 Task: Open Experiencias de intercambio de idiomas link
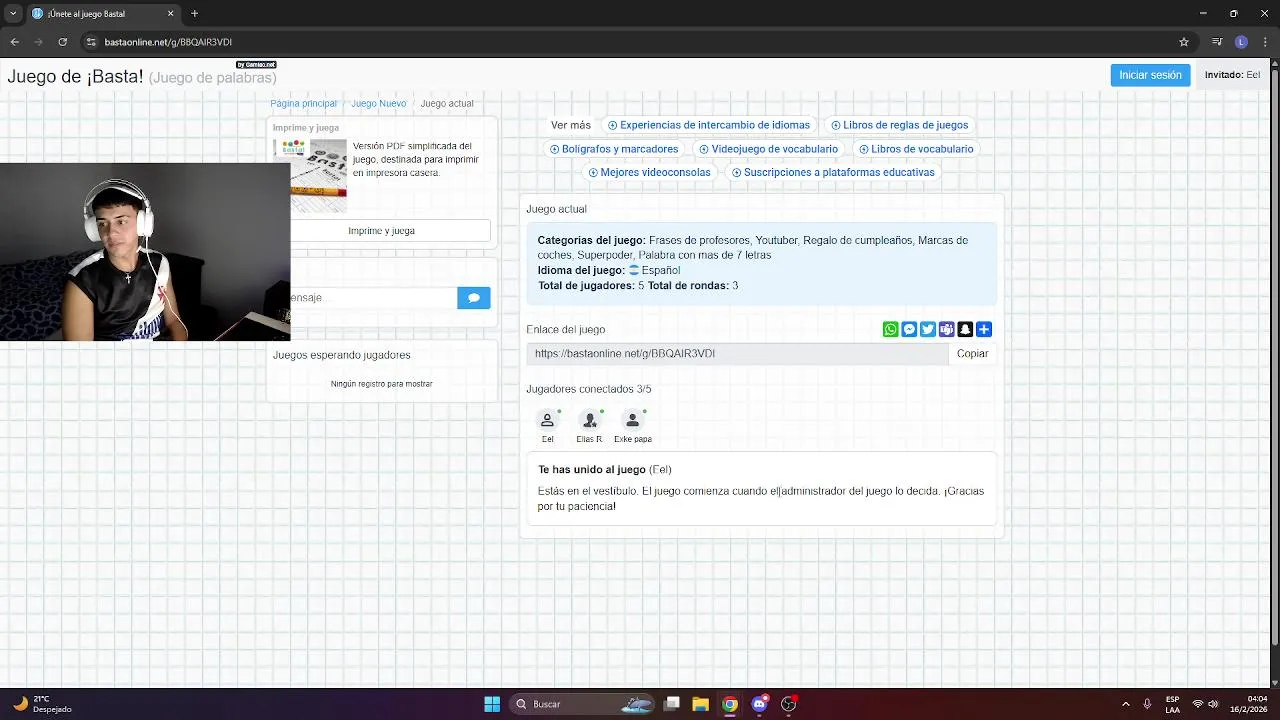point(709,125)
